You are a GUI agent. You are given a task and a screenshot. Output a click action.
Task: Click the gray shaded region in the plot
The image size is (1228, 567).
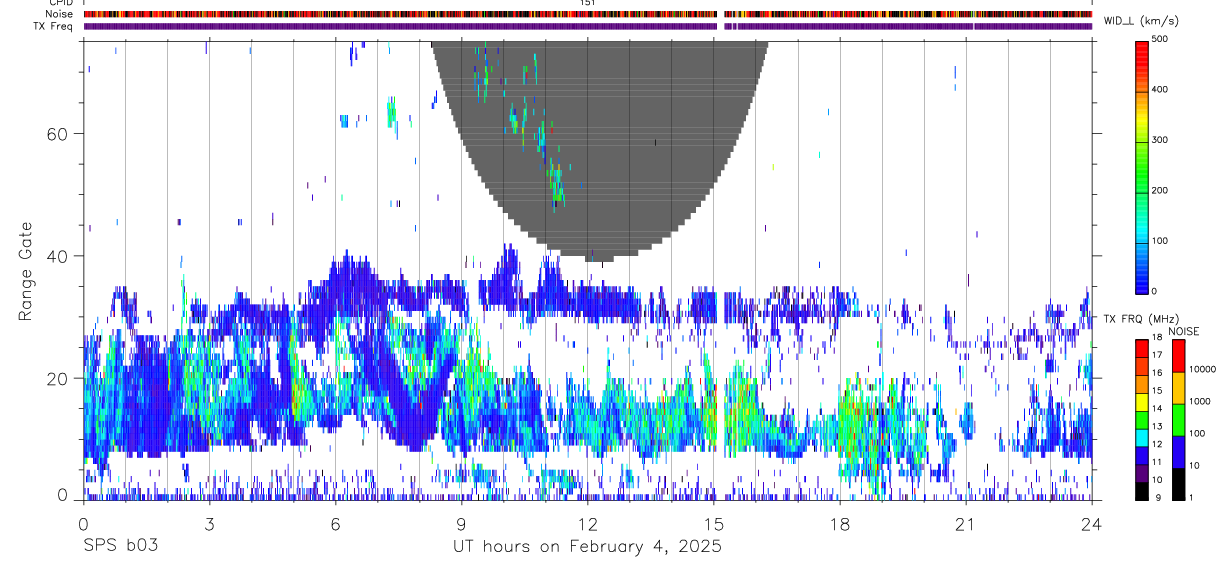[600, 150]
